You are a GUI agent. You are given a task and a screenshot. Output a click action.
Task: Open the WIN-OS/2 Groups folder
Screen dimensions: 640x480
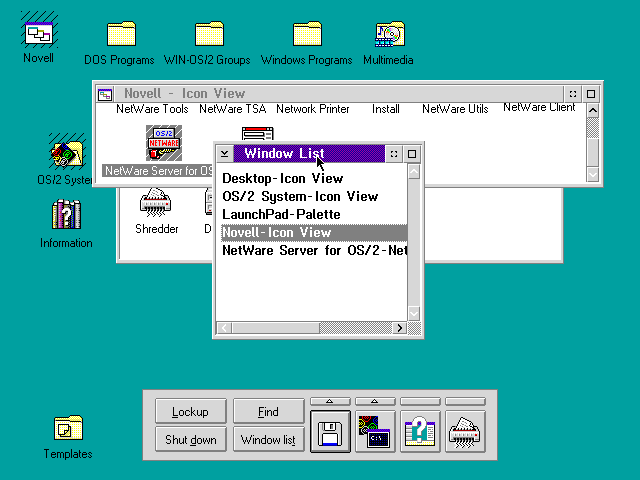click(x=209, y=33)
